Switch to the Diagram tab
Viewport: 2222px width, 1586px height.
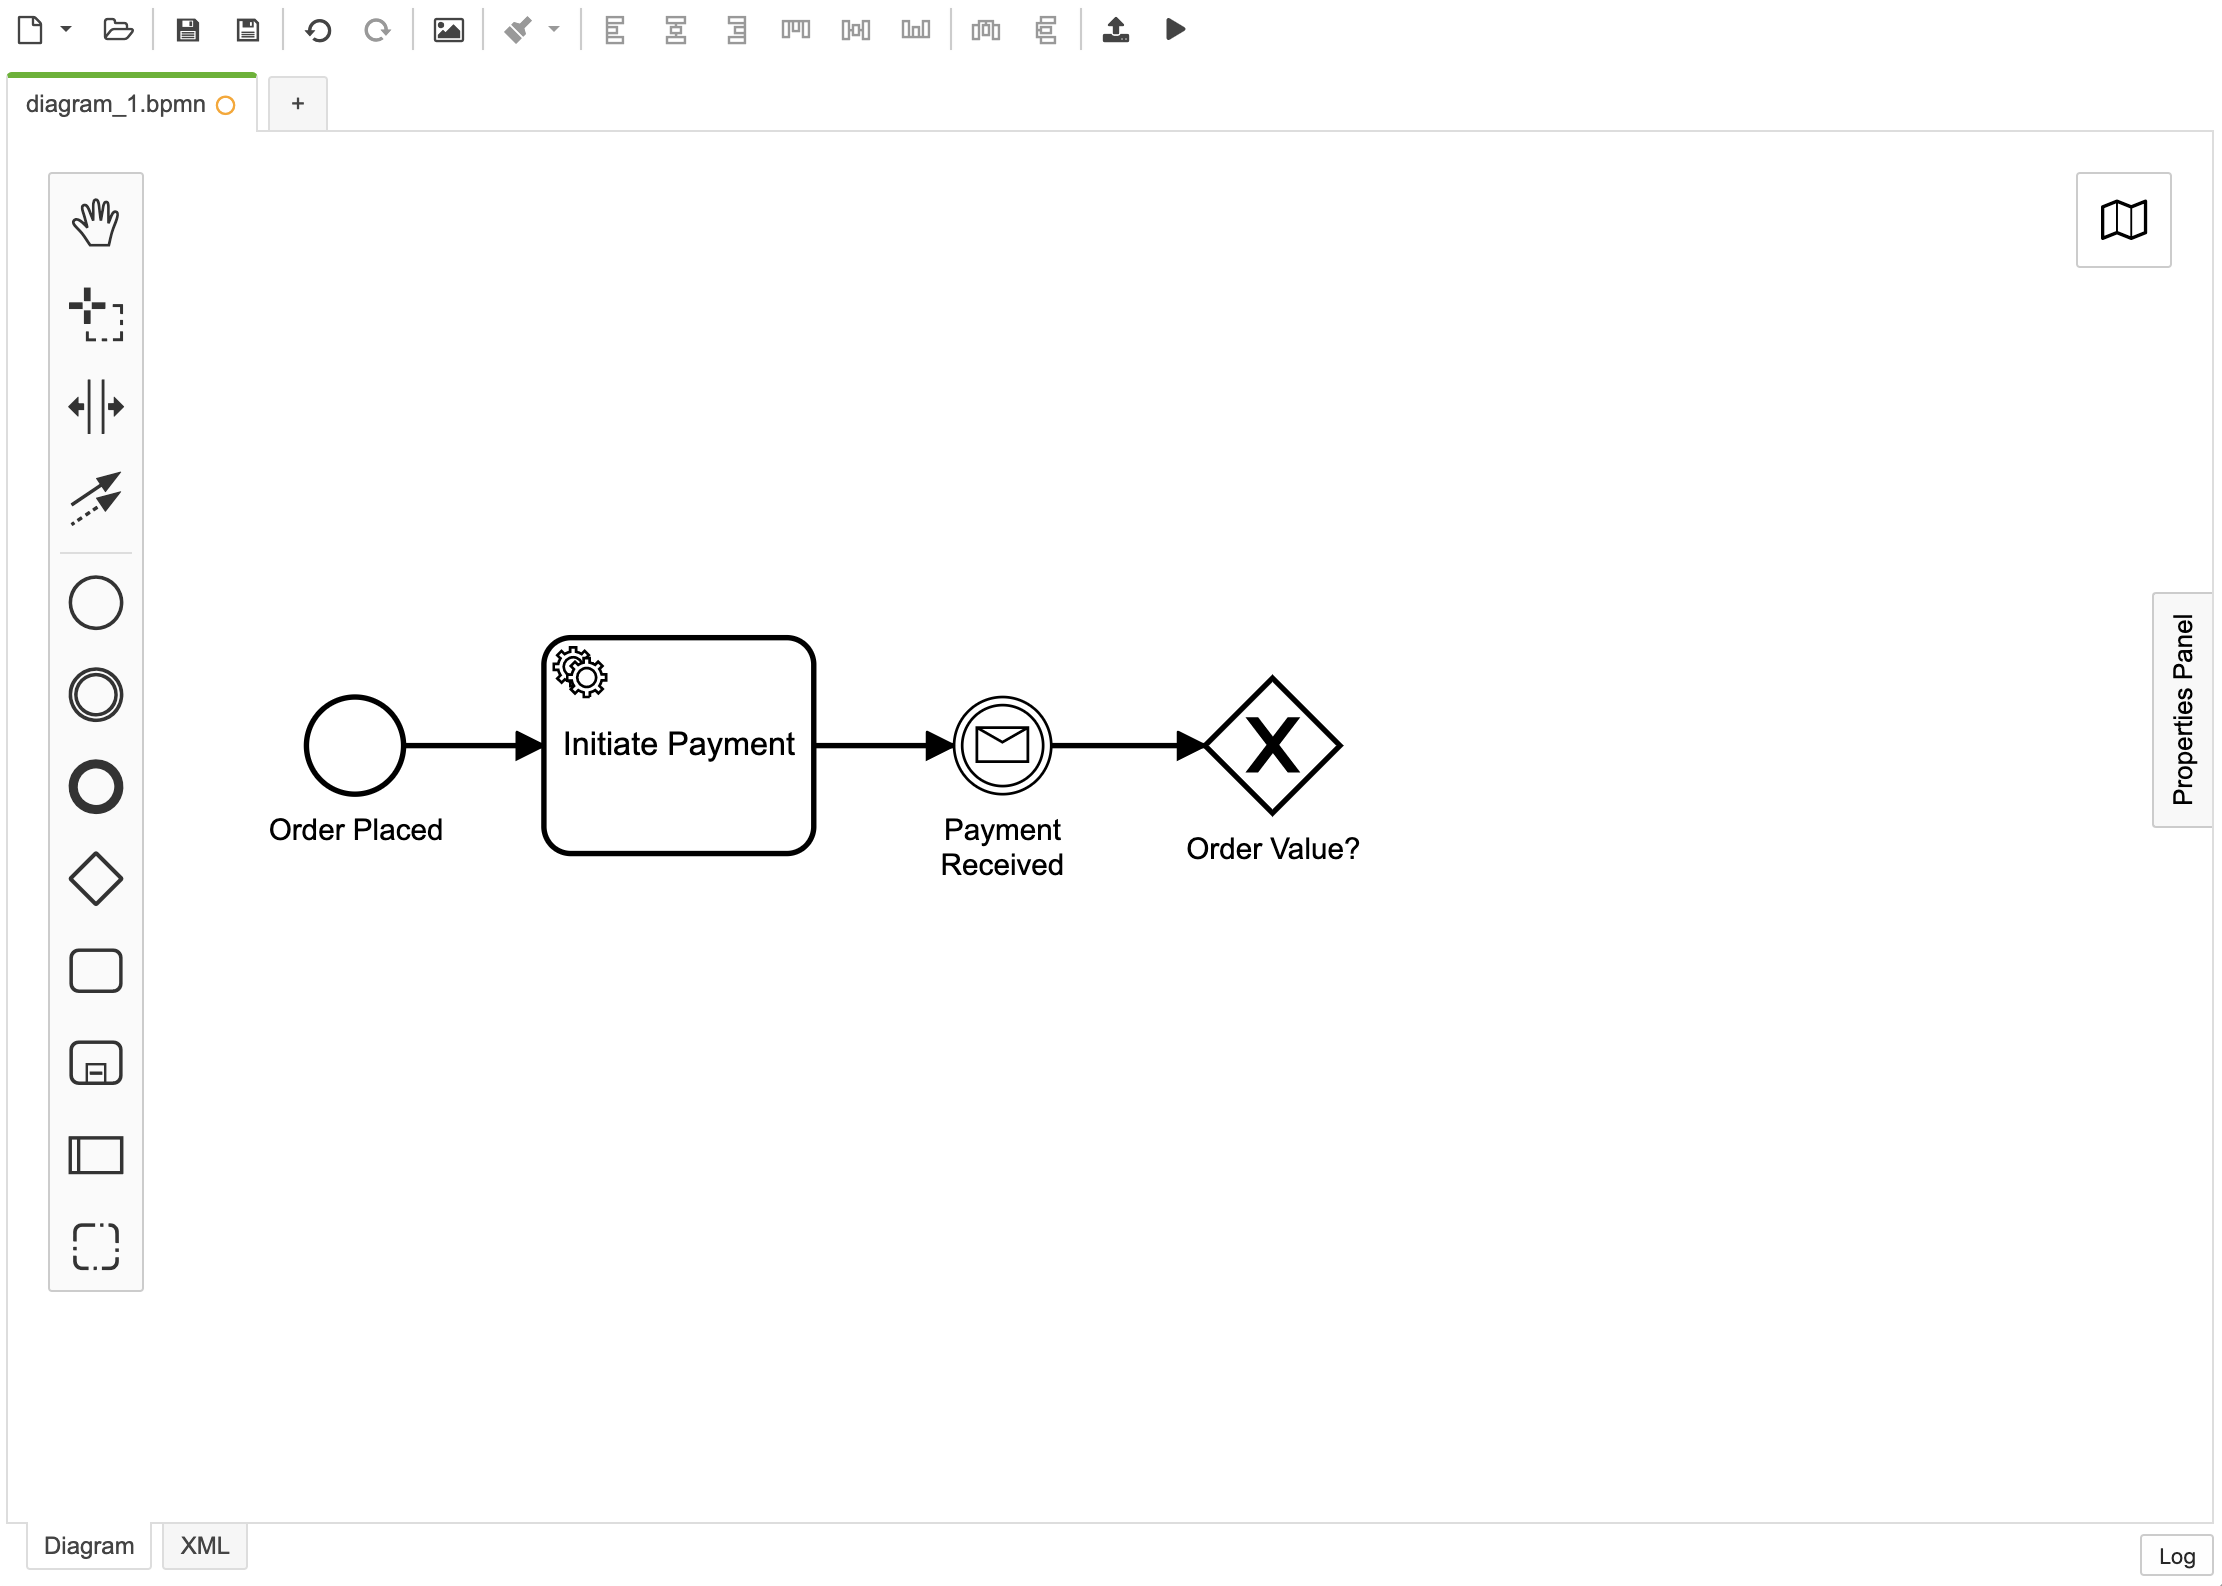(88, 1543)
